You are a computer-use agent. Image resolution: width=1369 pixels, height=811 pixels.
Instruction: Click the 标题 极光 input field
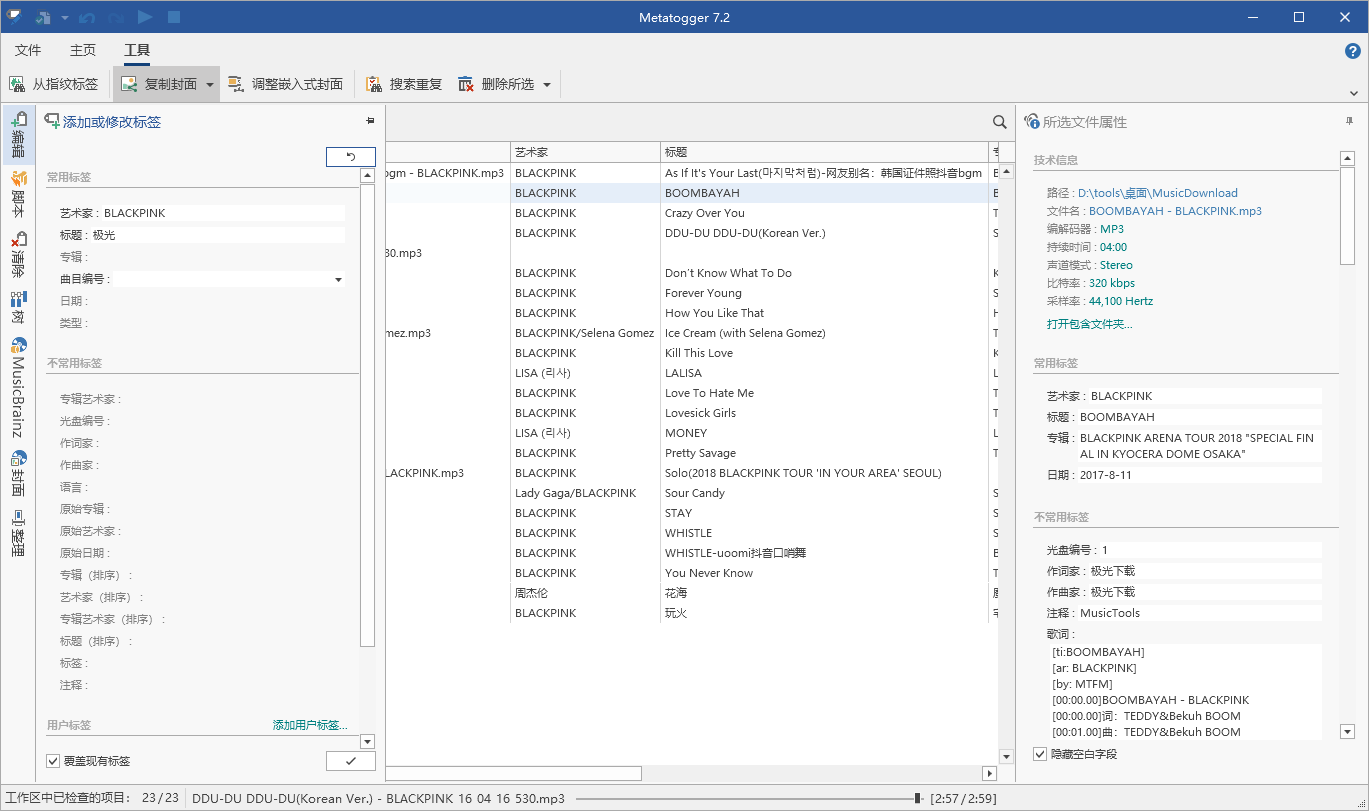(218, 235)
